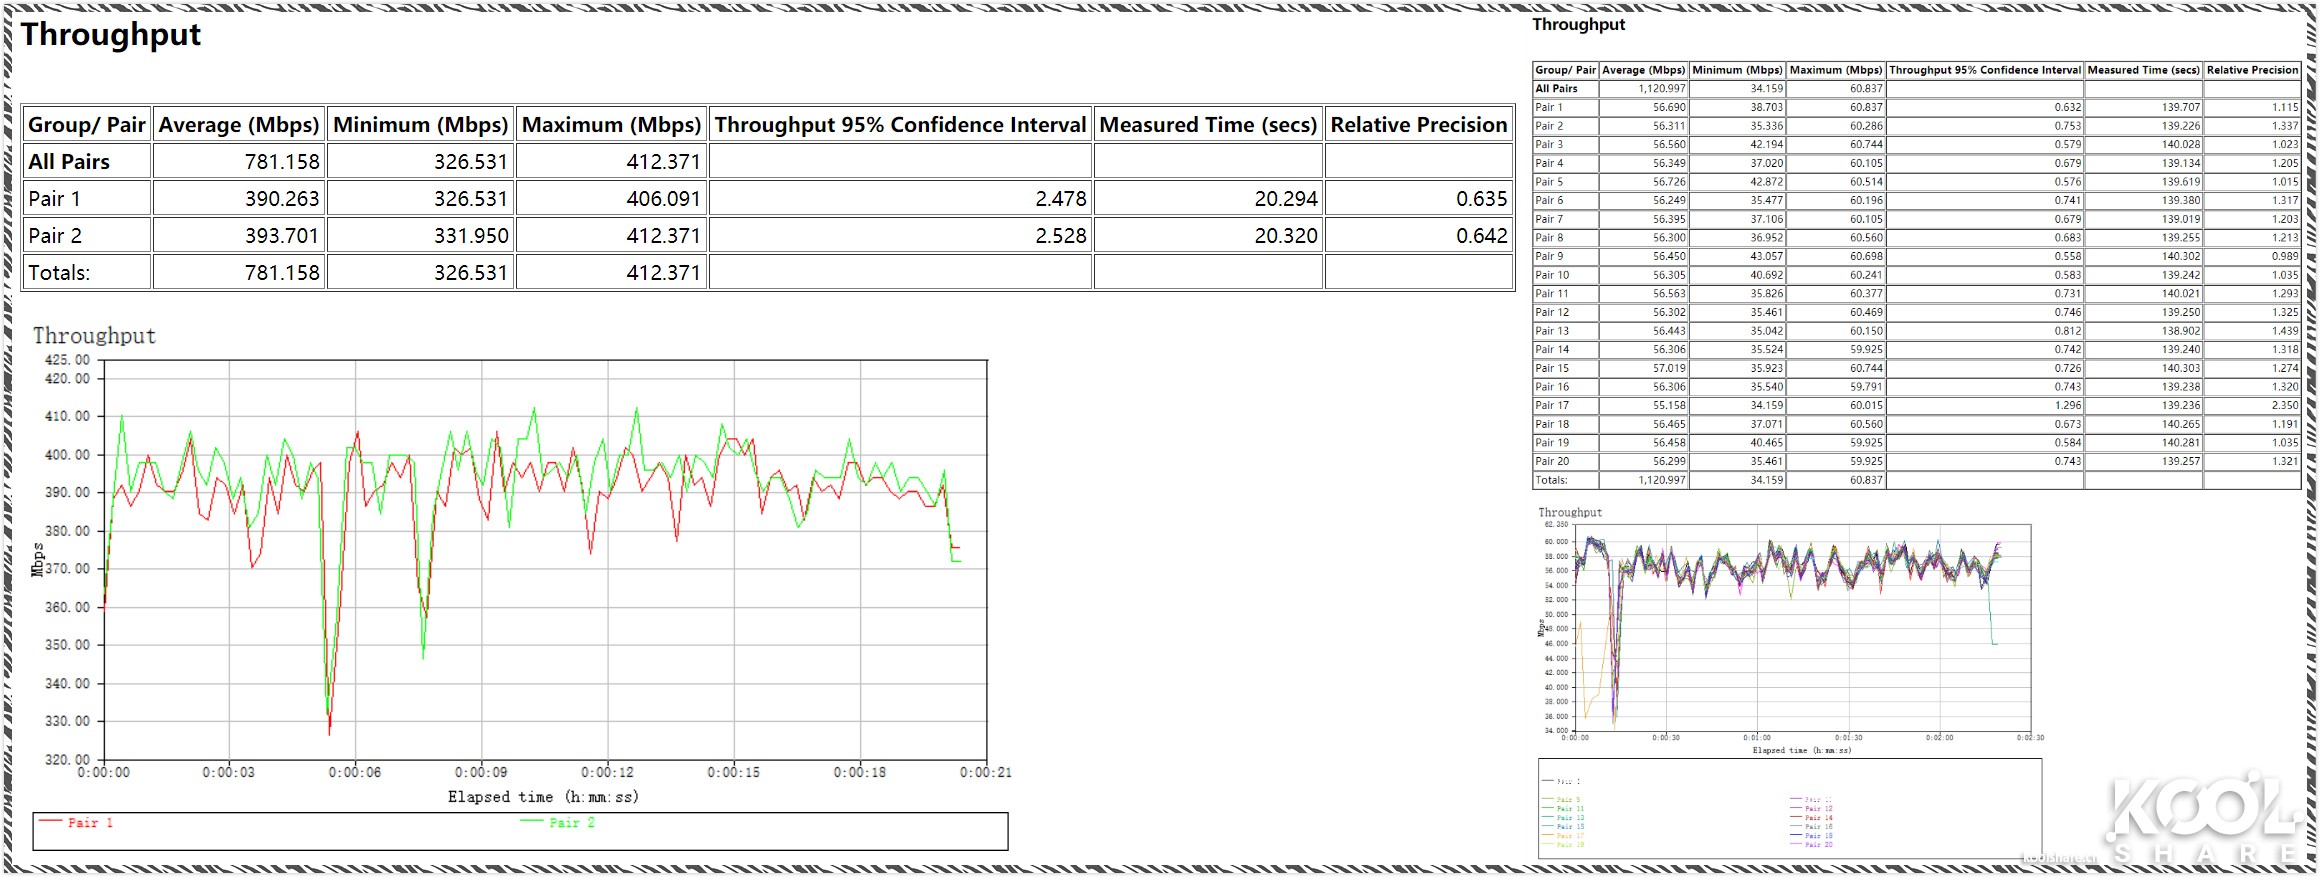Click Pair 1 maximum value 406.091
This screenshot has height=877, width=2320.
click(664, 199)
